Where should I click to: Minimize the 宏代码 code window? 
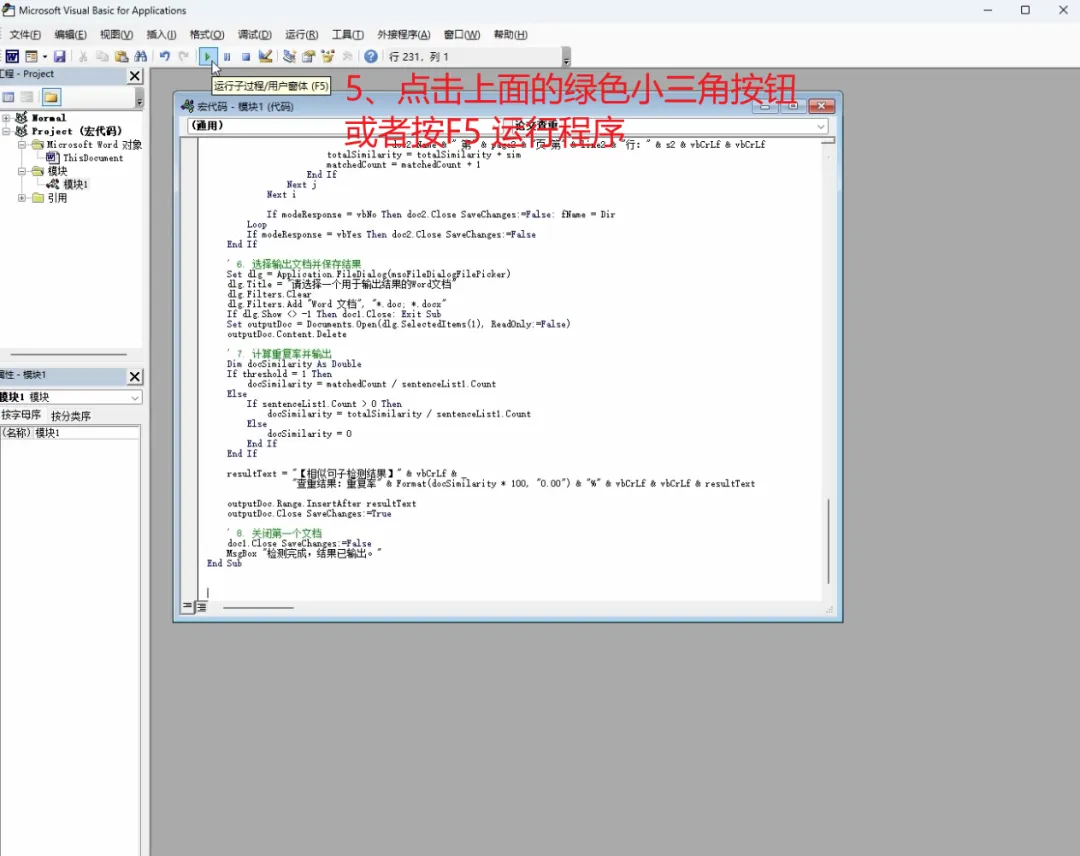[765, 106]
